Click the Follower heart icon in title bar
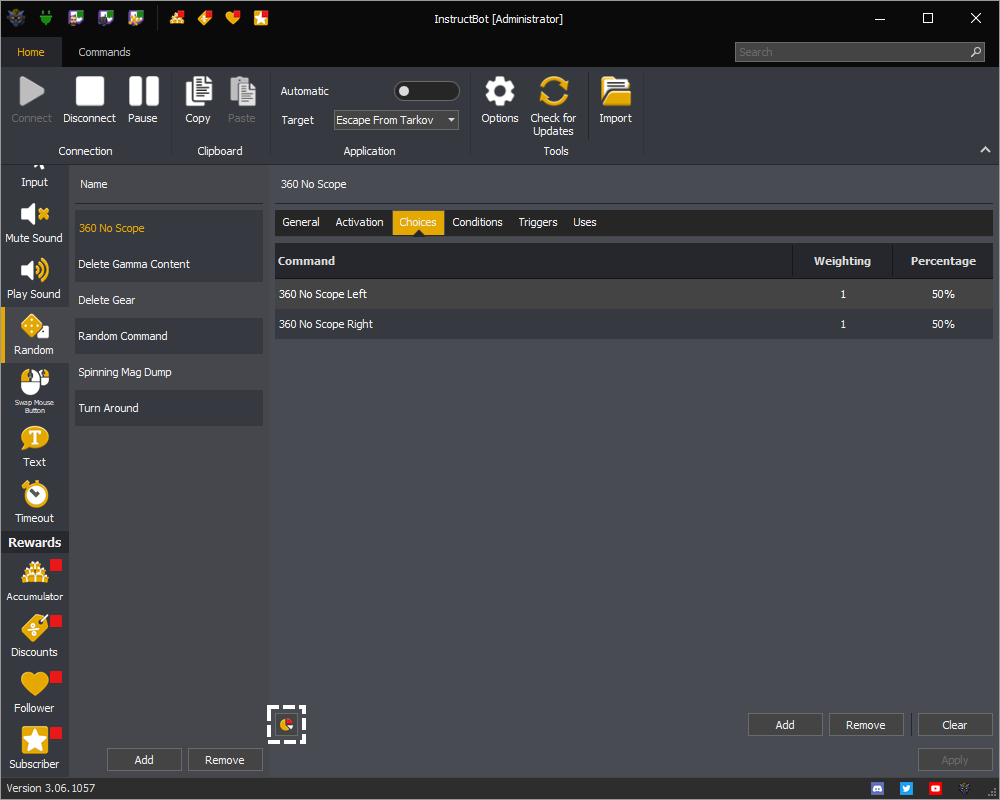Image resolution: width=1000 pixels, height=800 pixels. [x=233, y=18]
